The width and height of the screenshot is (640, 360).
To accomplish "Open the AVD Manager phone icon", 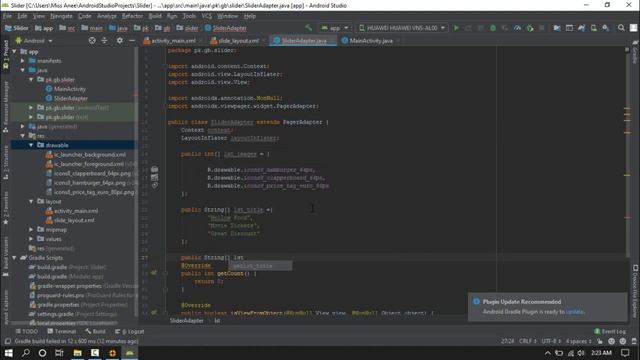I will click(x=593, y=28).
